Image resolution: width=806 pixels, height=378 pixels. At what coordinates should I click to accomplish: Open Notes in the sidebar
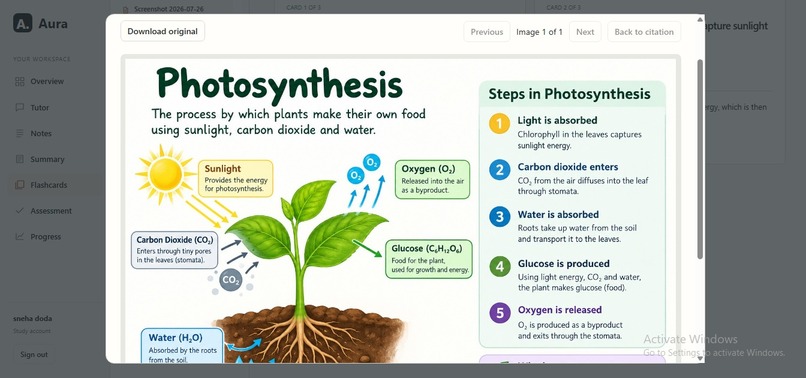pyautogui.click(x=41, y=133)
